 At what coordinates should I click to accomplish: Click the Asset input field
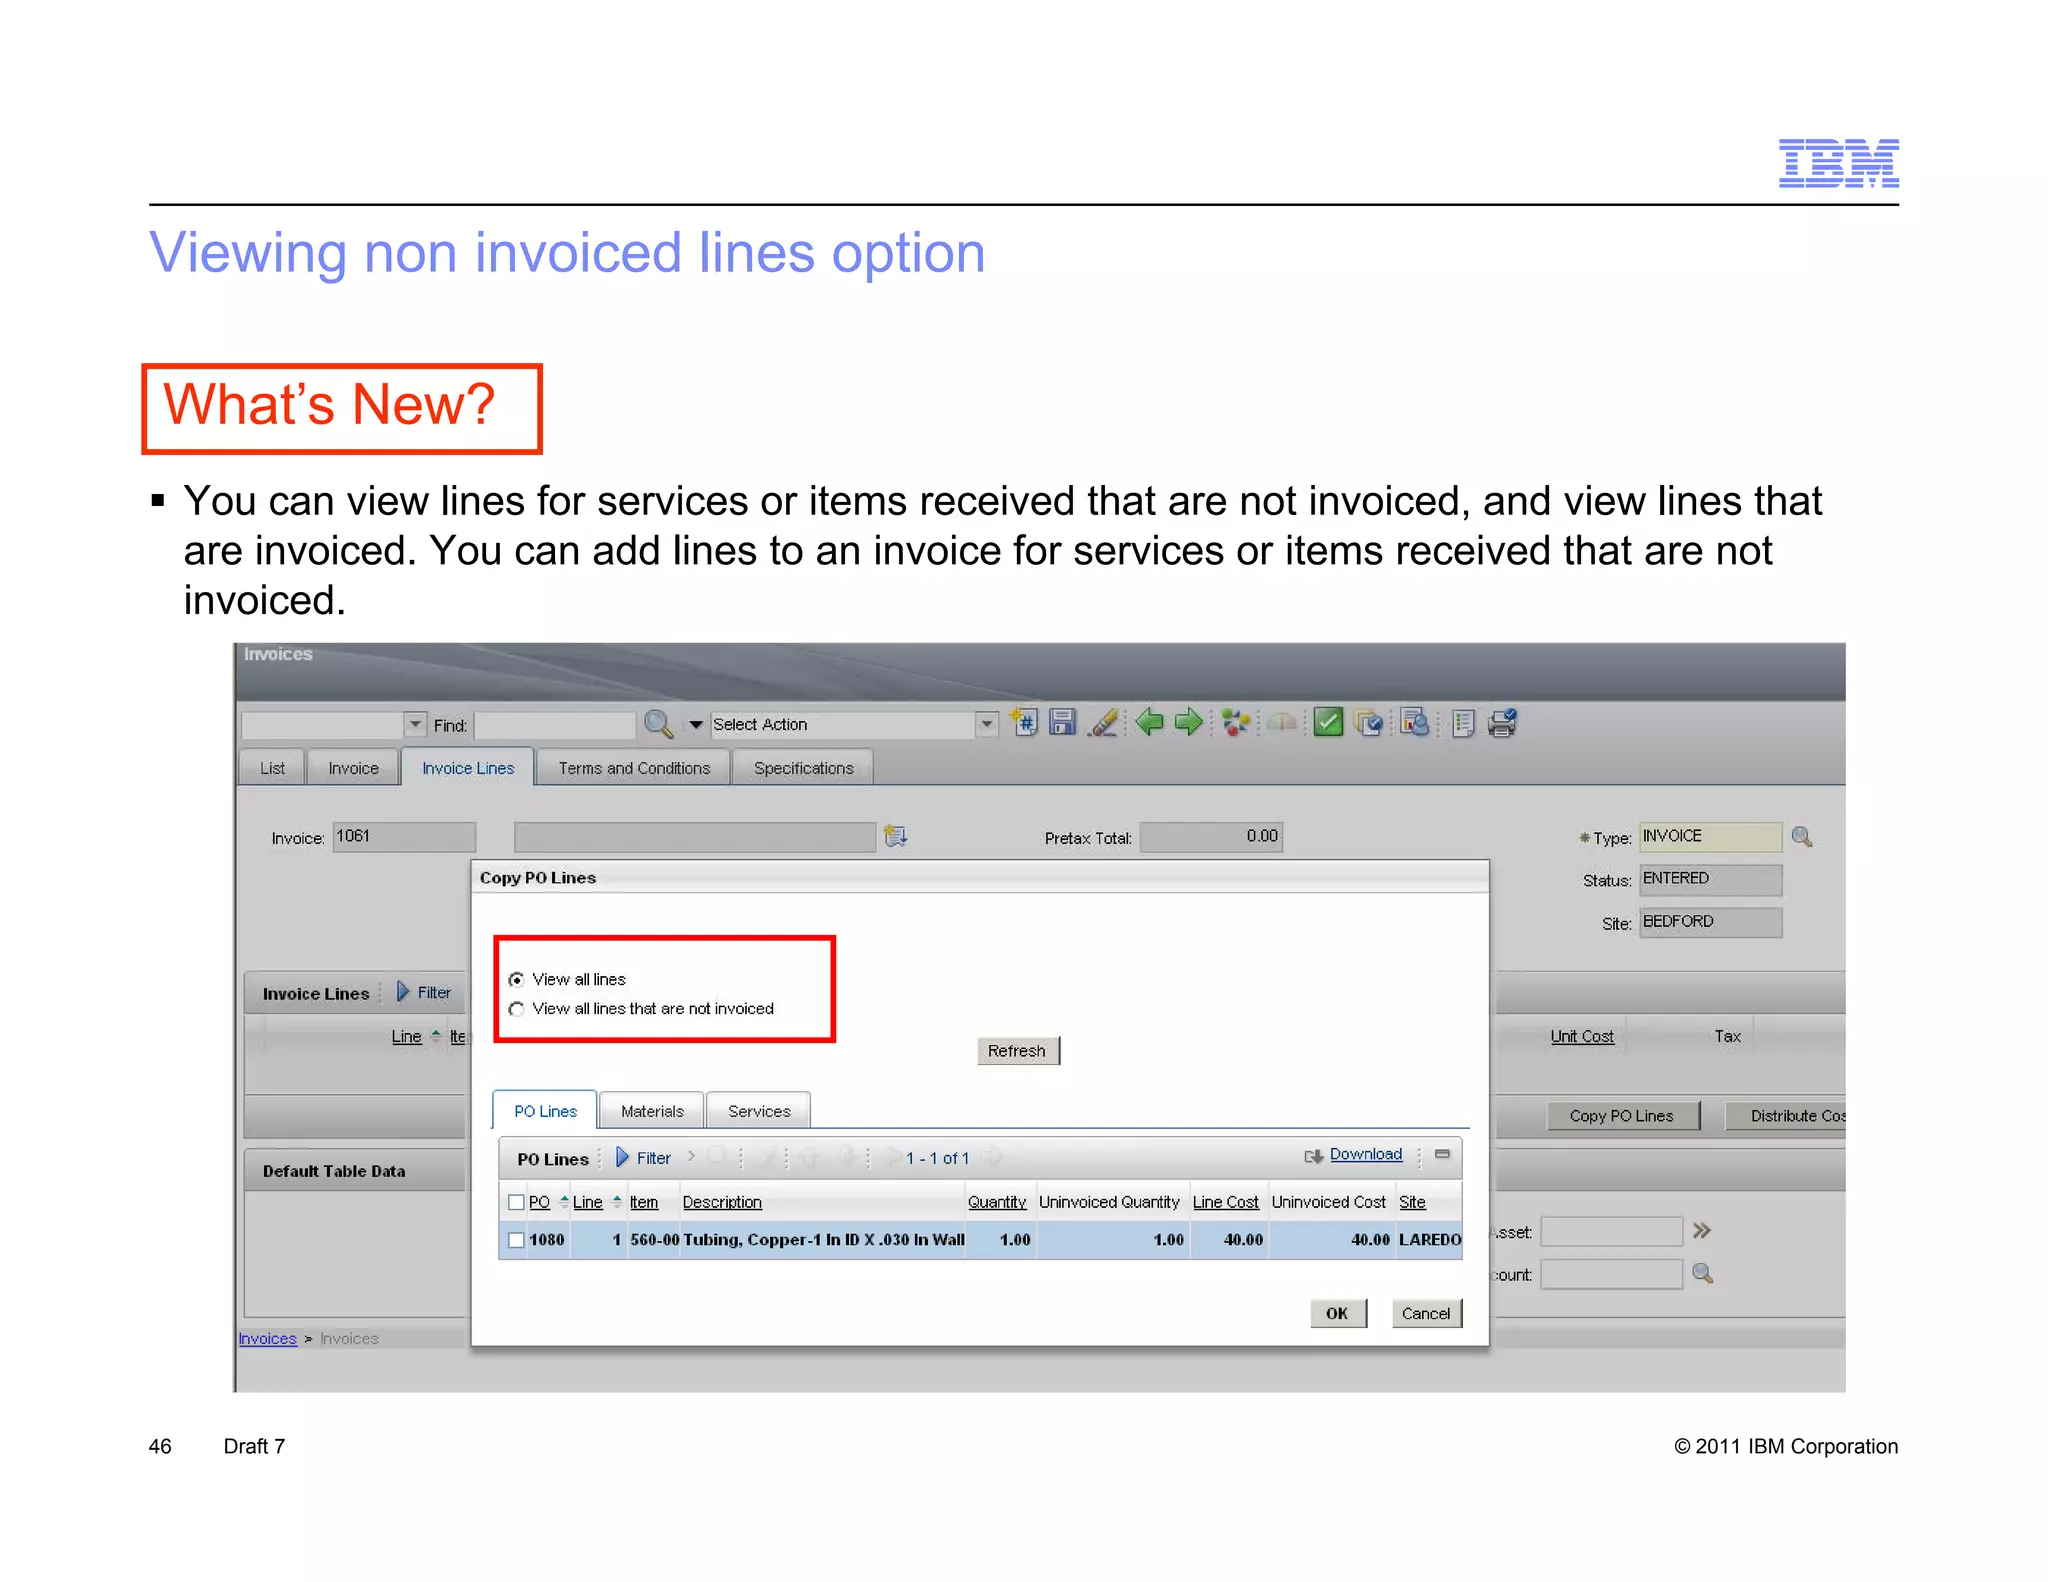click(1611, 1231)
